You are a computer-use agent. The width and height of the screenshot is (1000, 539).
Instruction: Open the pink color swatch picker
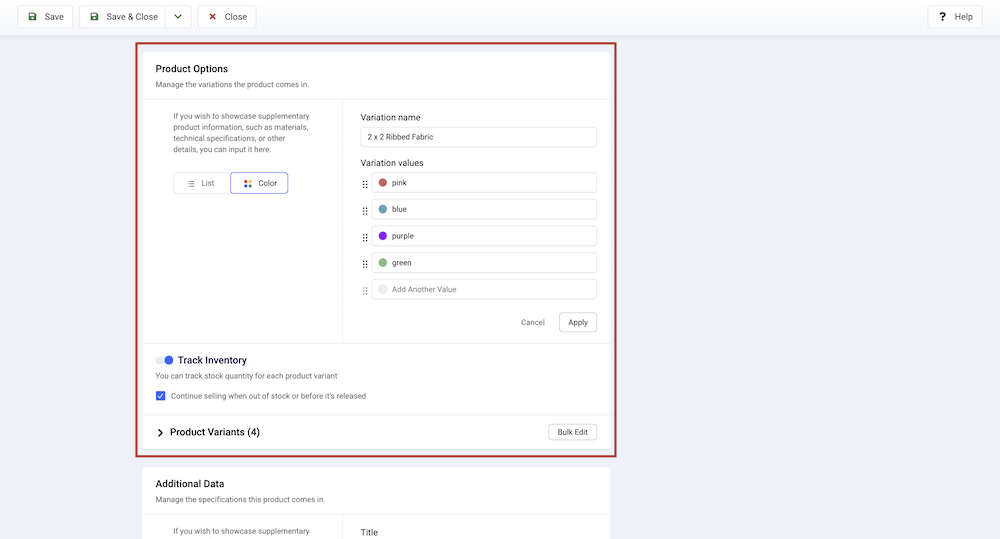click(383, 183)
